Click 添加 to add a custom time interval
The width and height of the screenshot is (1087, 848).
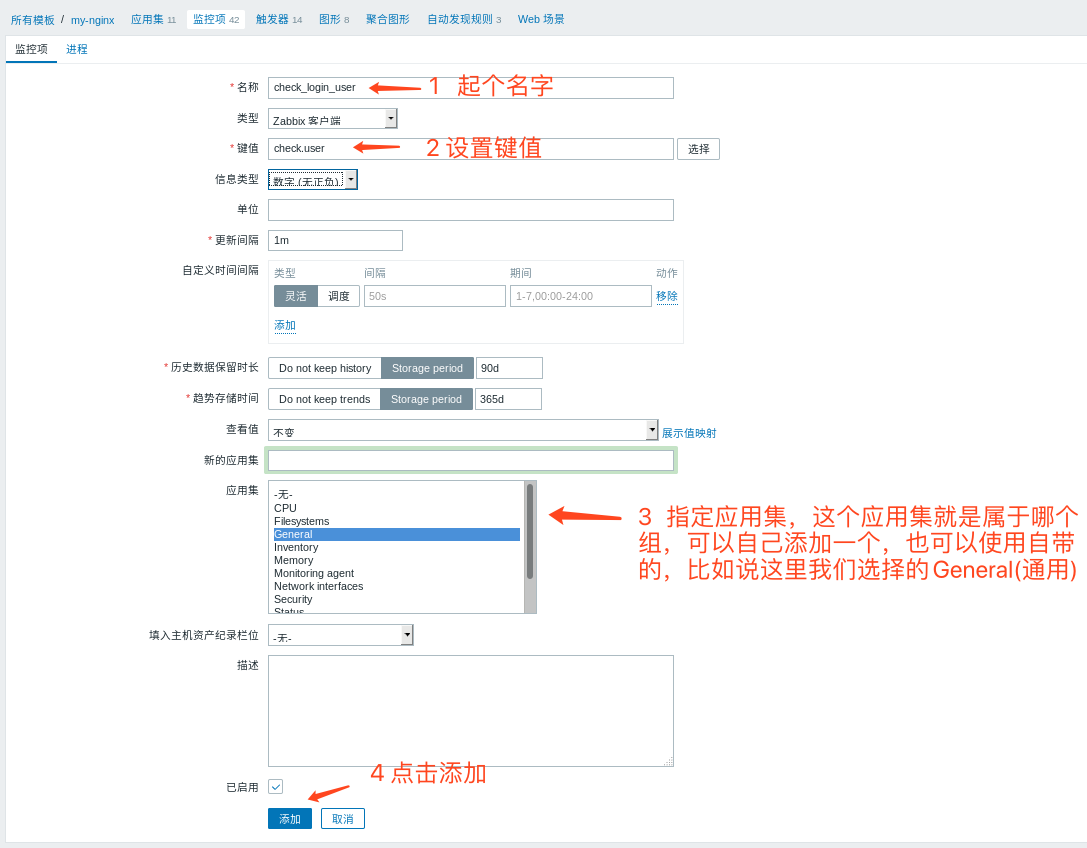tap(285, 325)
